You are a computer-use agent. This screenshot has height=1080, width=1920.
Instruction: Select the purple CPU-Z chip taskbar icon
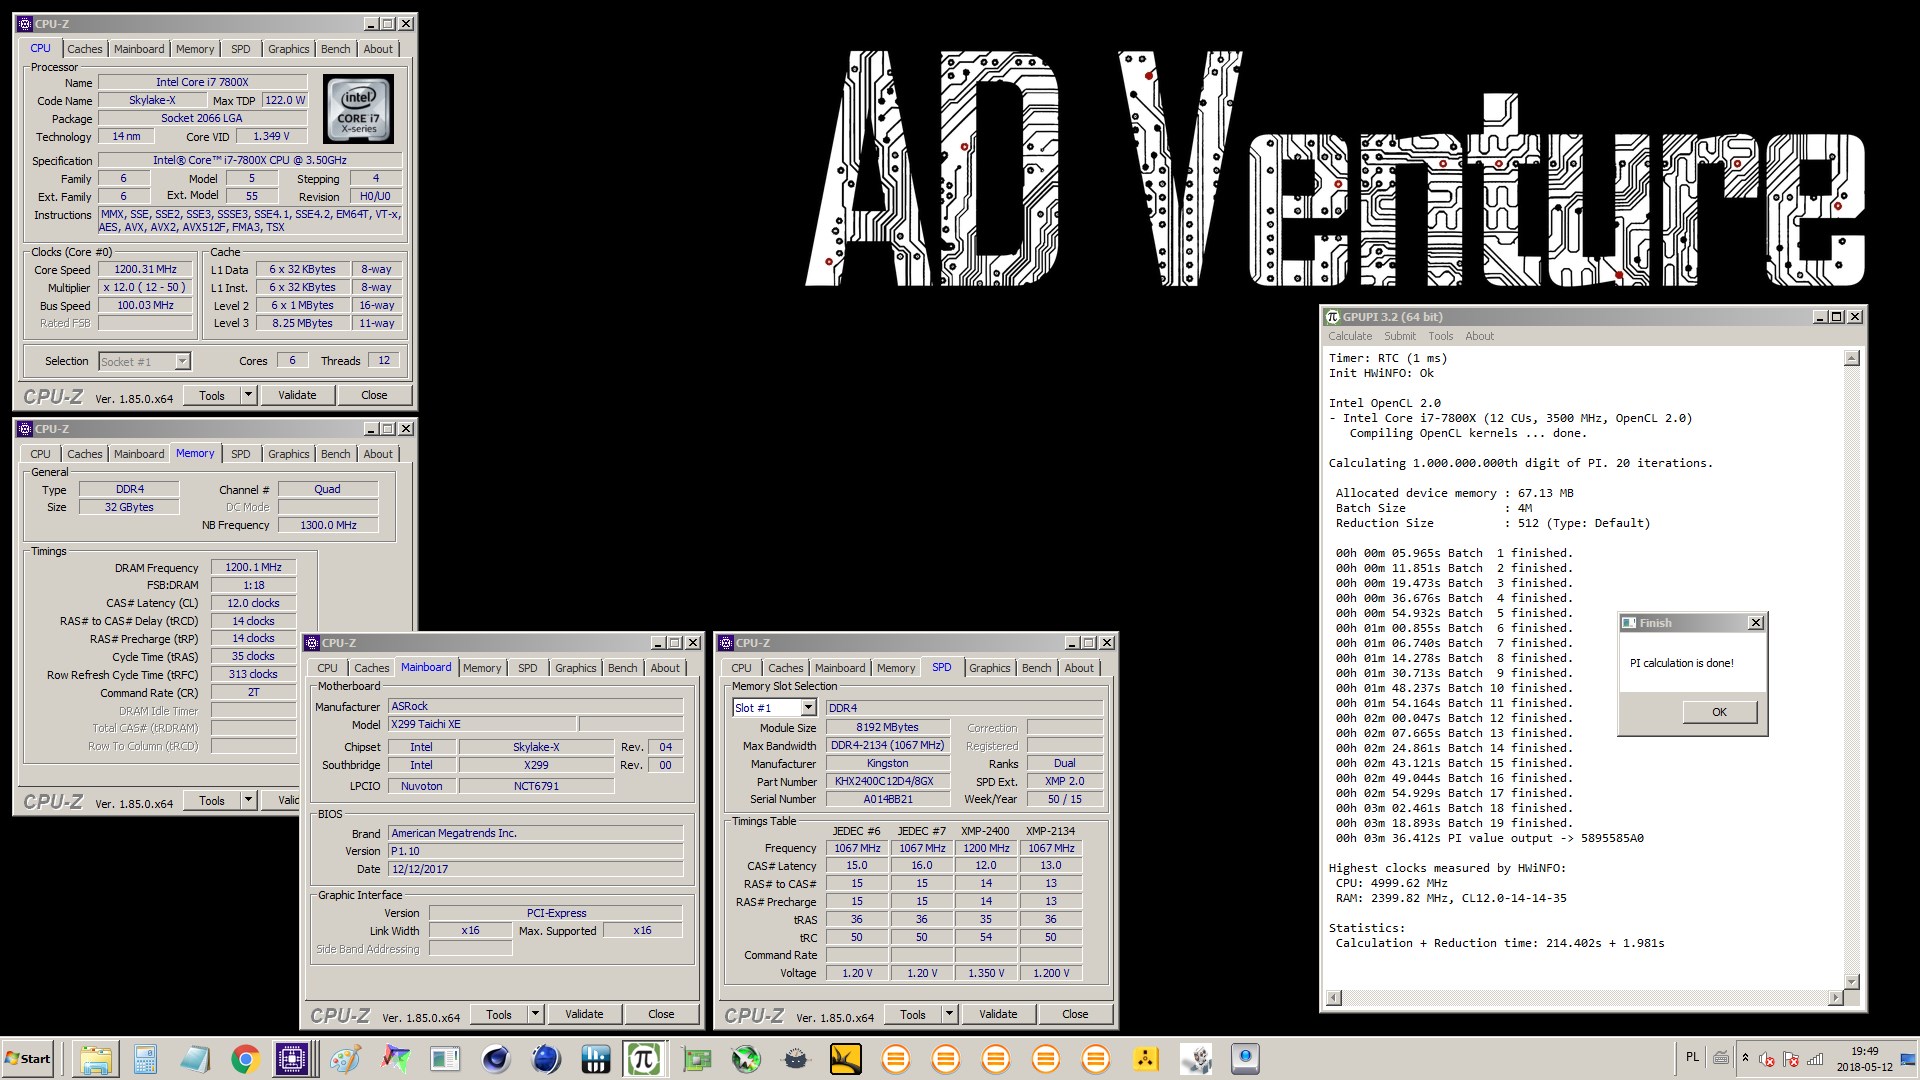point(294,1059)
